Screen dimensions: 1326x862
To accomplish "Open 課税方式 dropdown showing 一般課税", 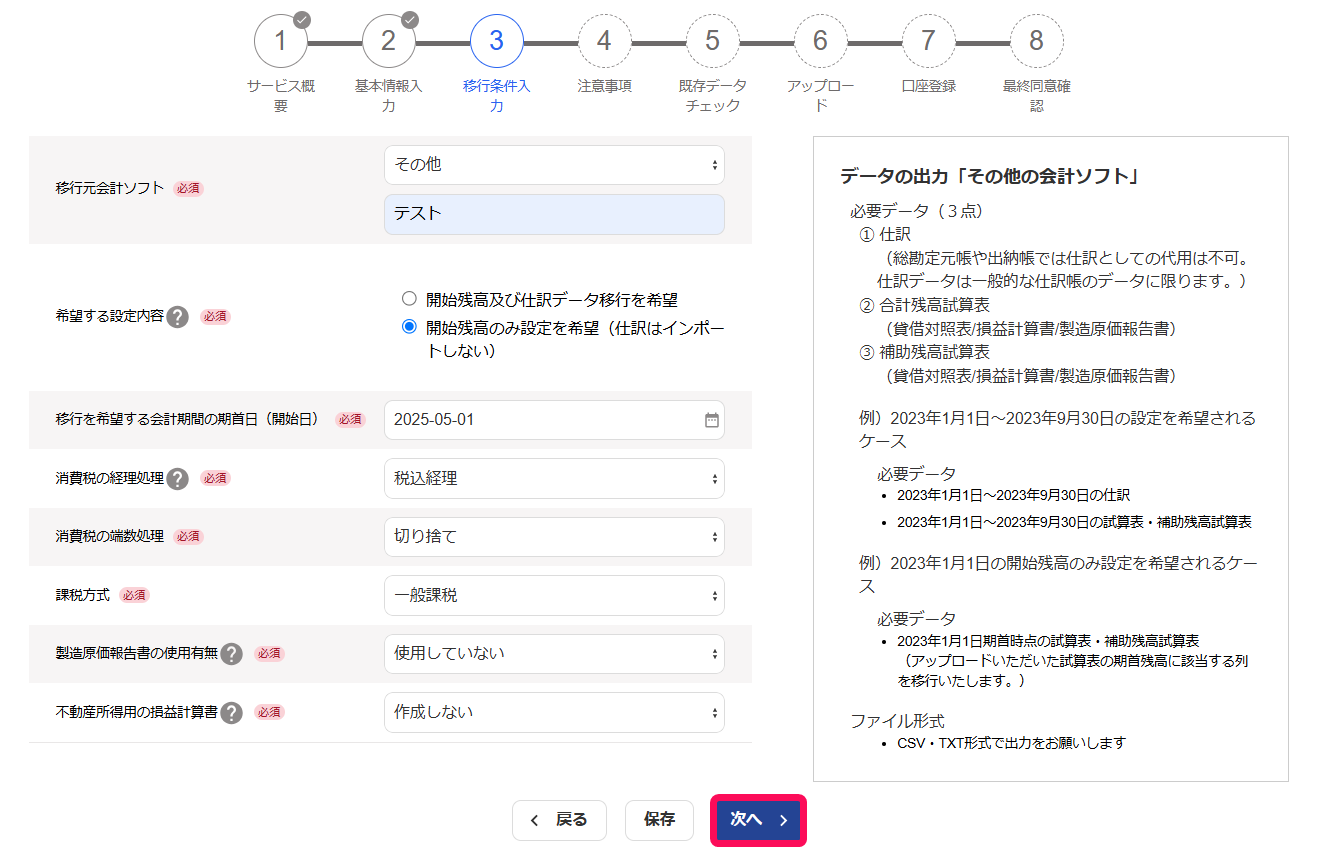I will [554, 596].
